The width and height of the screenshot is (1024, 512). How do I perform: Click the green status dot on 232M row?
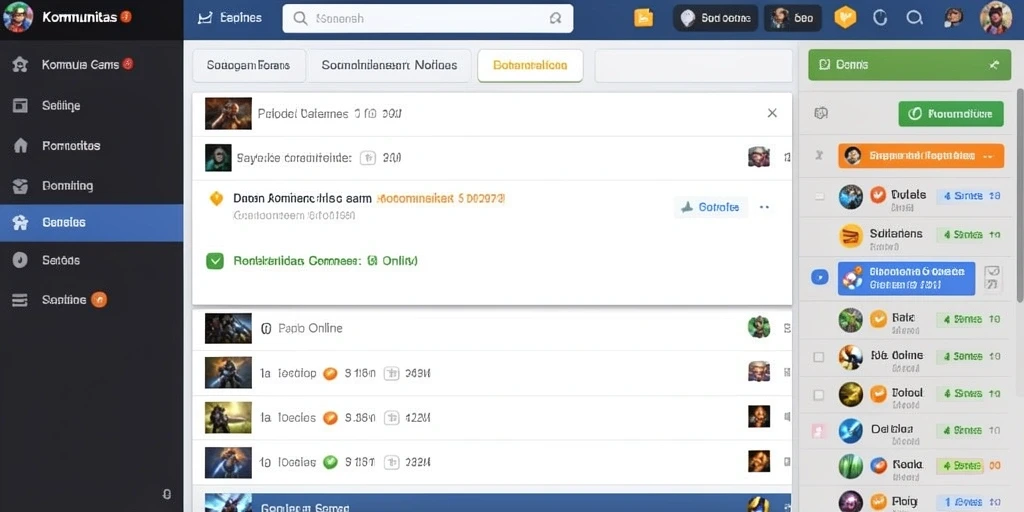330,462
